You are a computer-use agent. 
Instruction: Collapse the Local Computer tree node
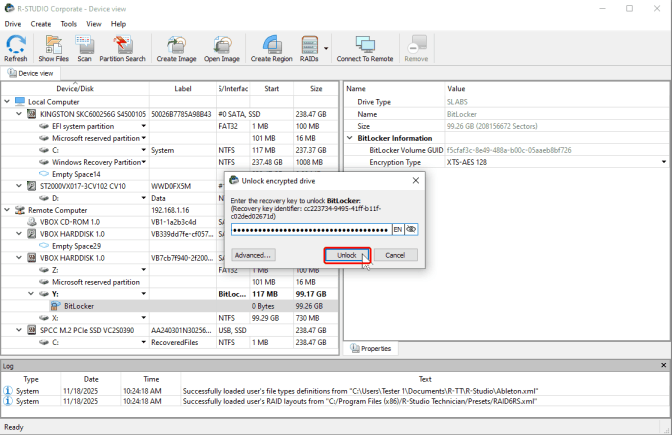tap(8, 102)
